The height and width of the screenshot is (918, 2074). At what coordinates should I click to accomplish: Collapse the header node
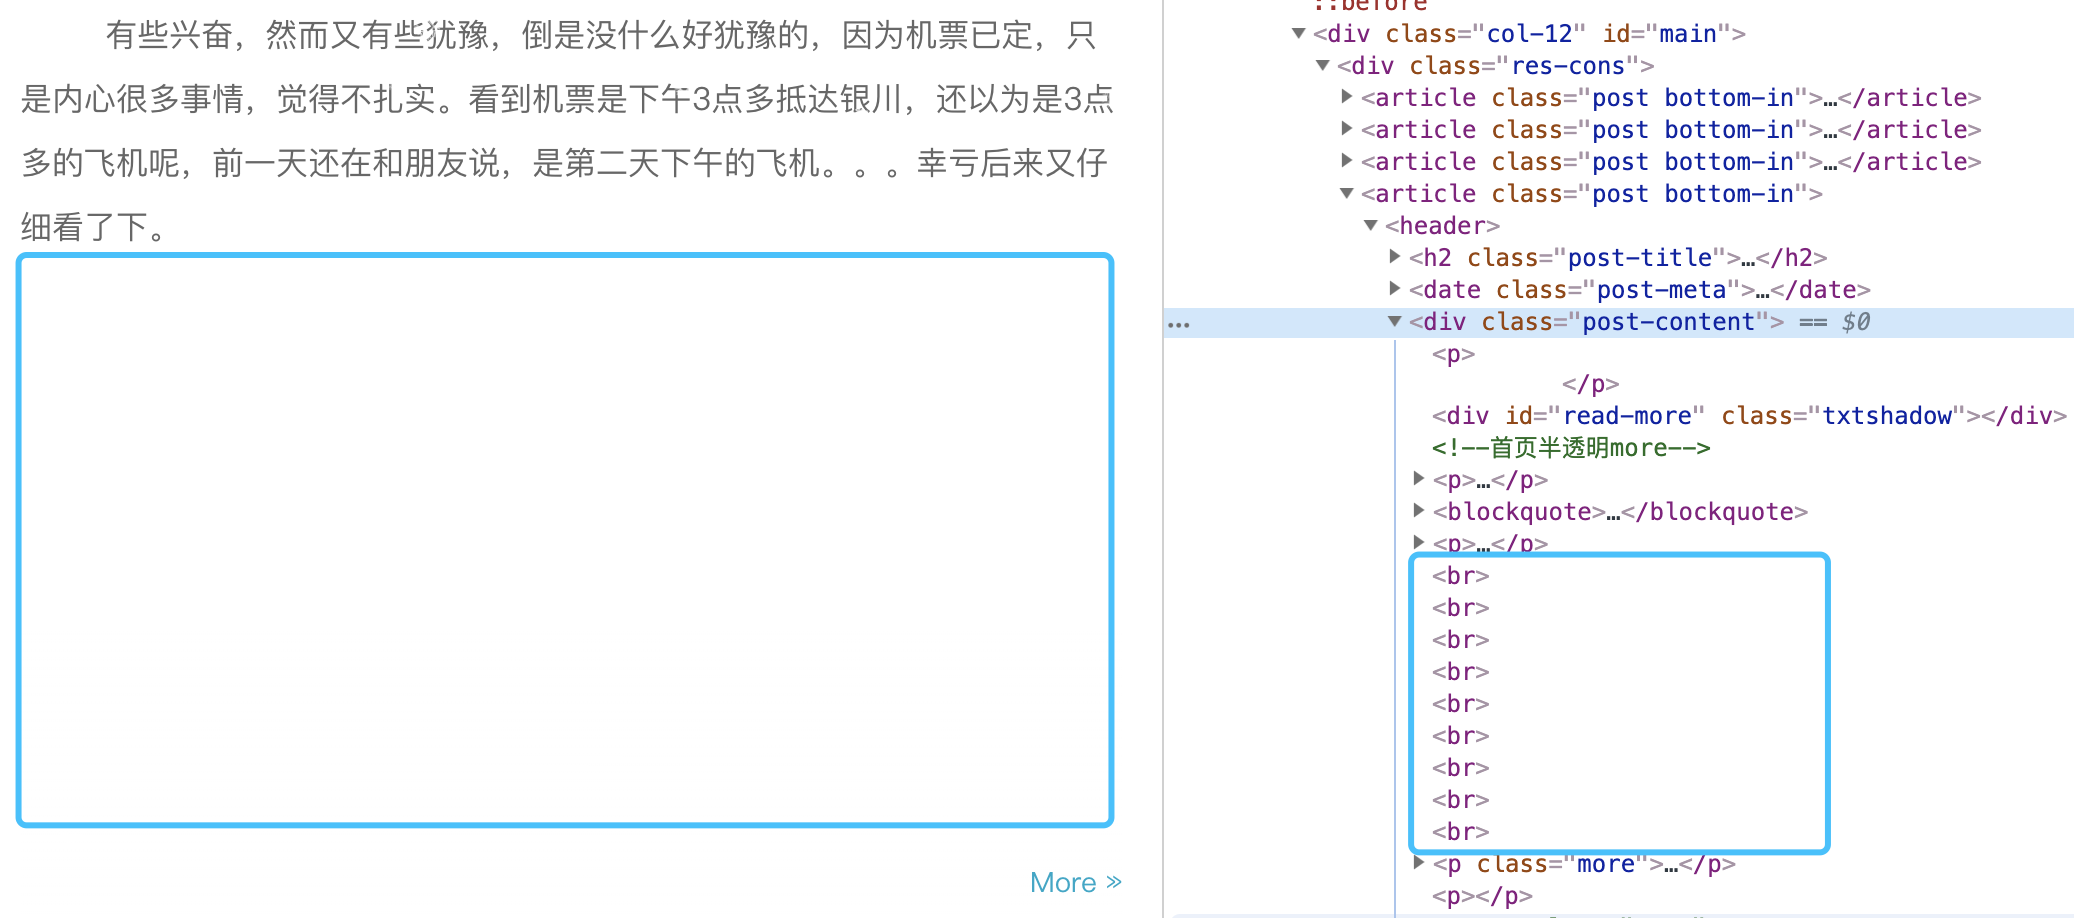click(x=1371, y=226)
